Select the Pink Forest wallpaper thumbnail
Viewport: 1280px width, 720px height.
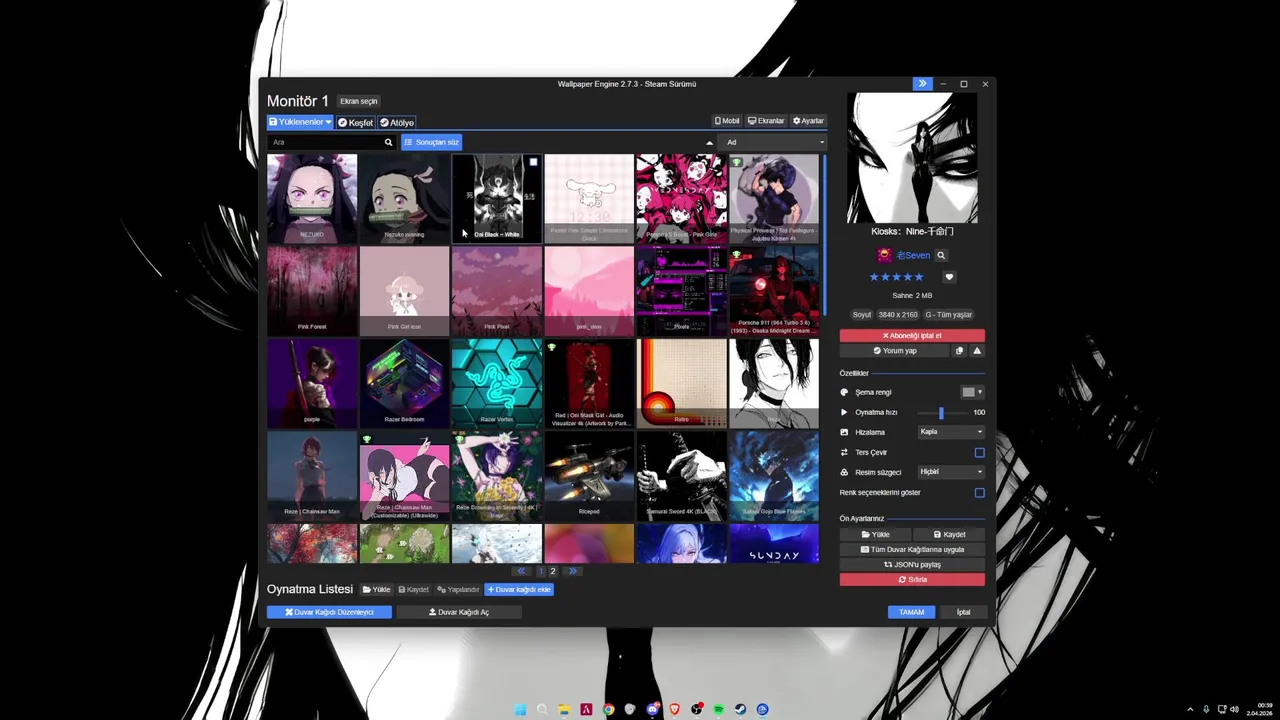click(312, 291)
